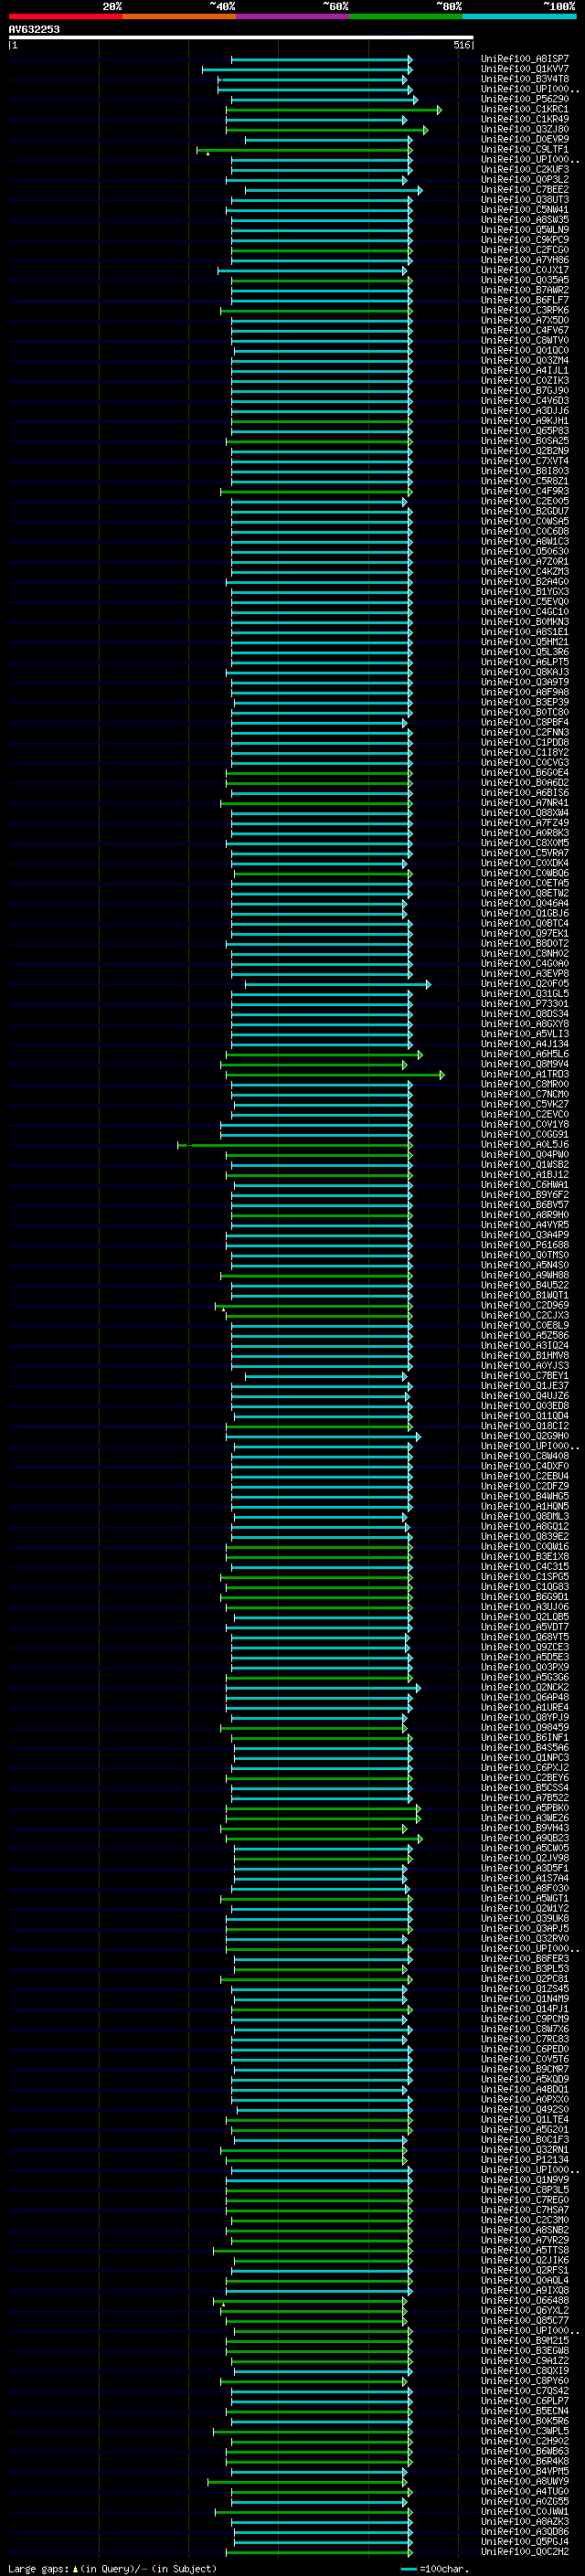The width and height of the screenshot is (585, 2576).
Task: Open hit UniRef100_A8ISP7
Action: [x=525, y=59]
